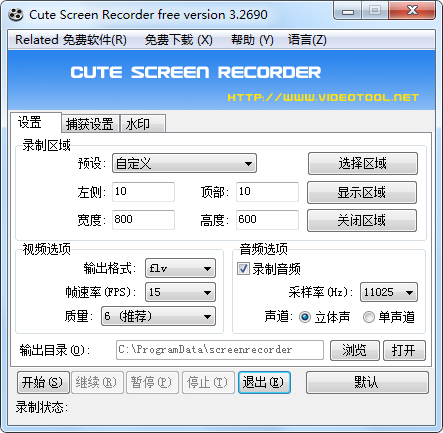Click the 打开 open folder button
This screenshot has width=443, height=433.
coord(404,350)
